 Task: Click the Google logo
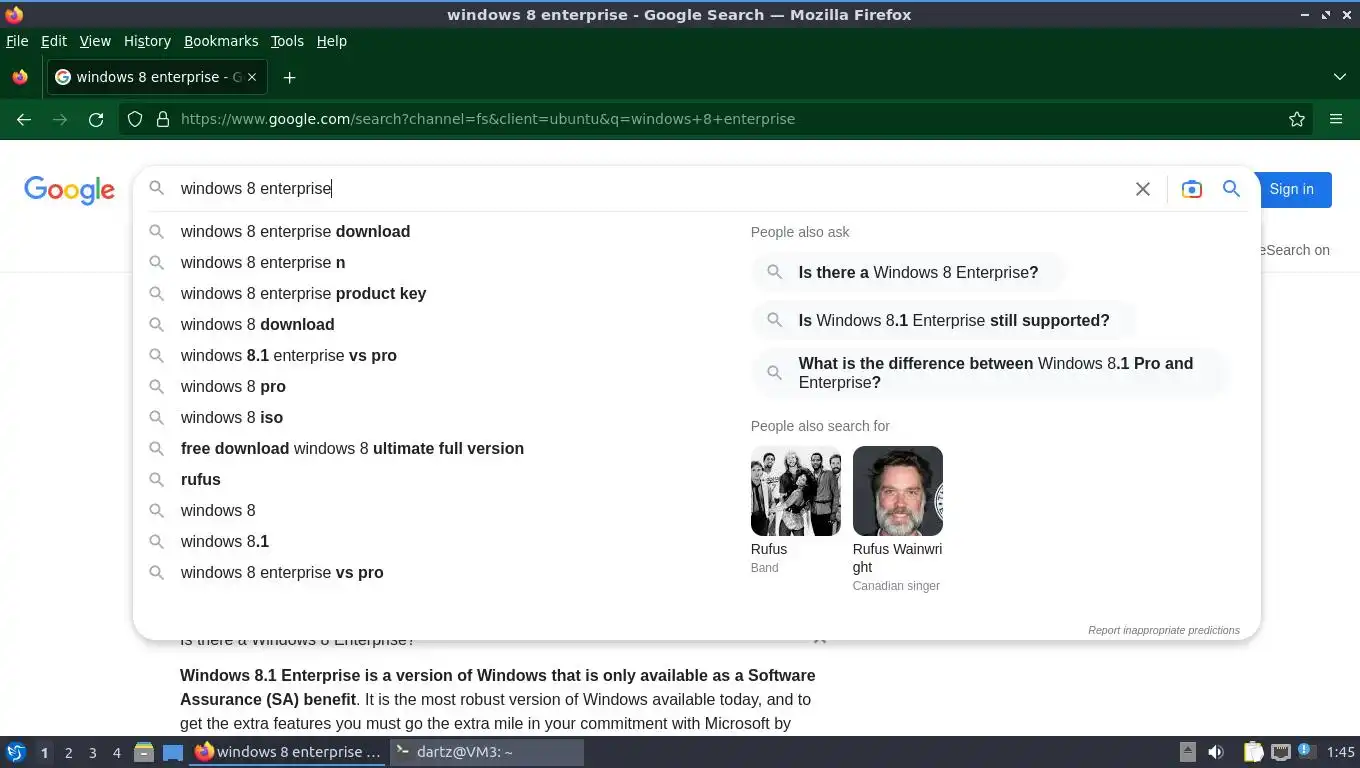[69, 190]
